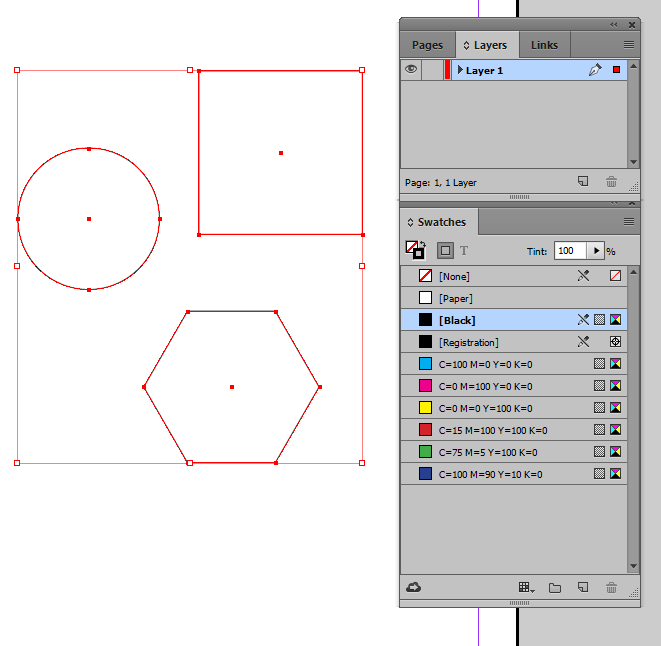
Task: Click the process color icon on blue swatch row
Action: [599, 474]
